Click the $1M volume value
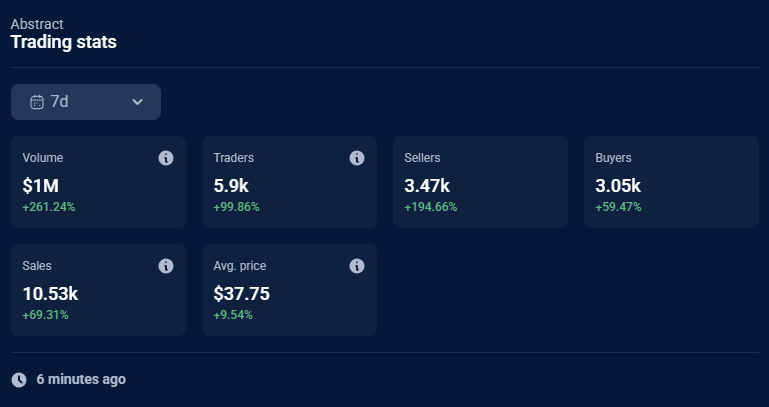The height and width of the screenshot is (407, 769). click(42, 185)
